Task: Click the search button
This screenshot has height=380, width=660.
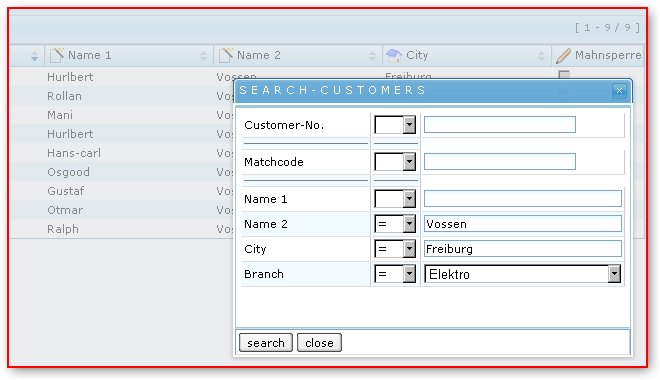Action: click(266, 343)
